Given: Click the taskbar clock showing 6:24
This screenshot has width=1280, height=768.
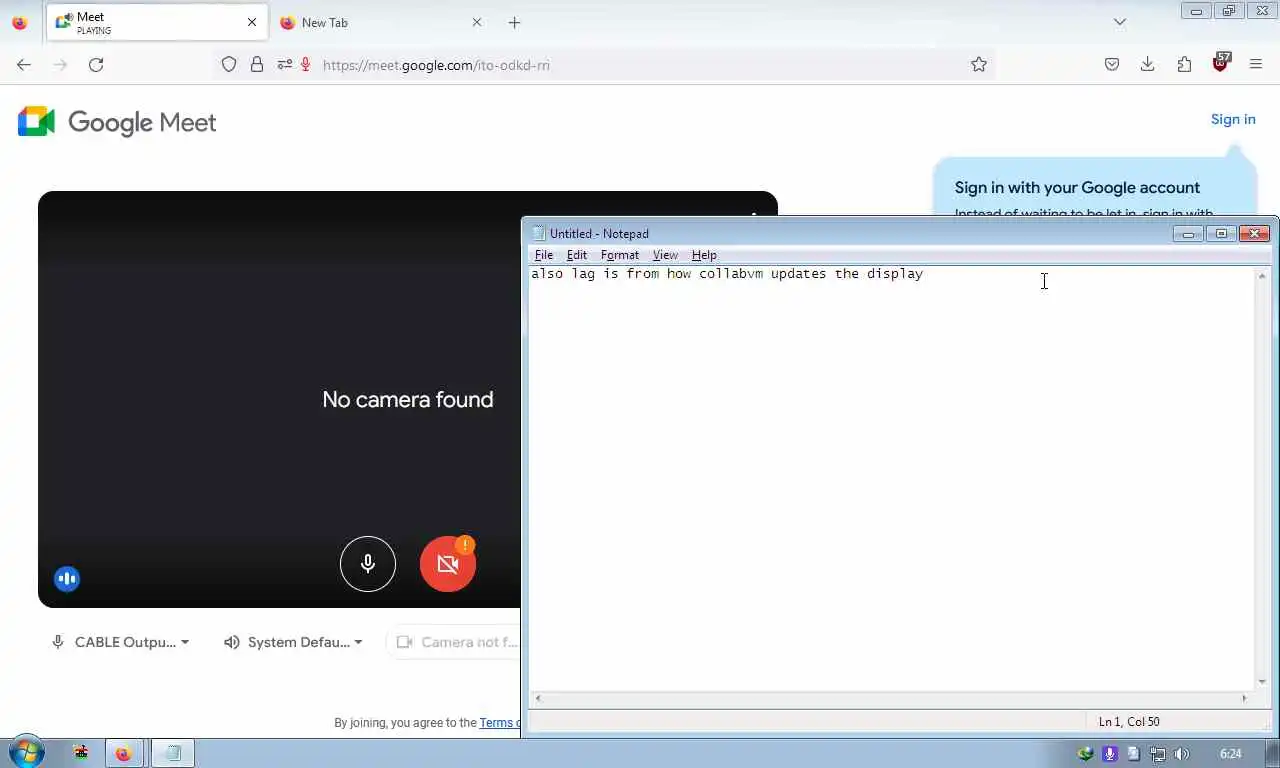Looking at the screenshot, I should click(1231, 754).
